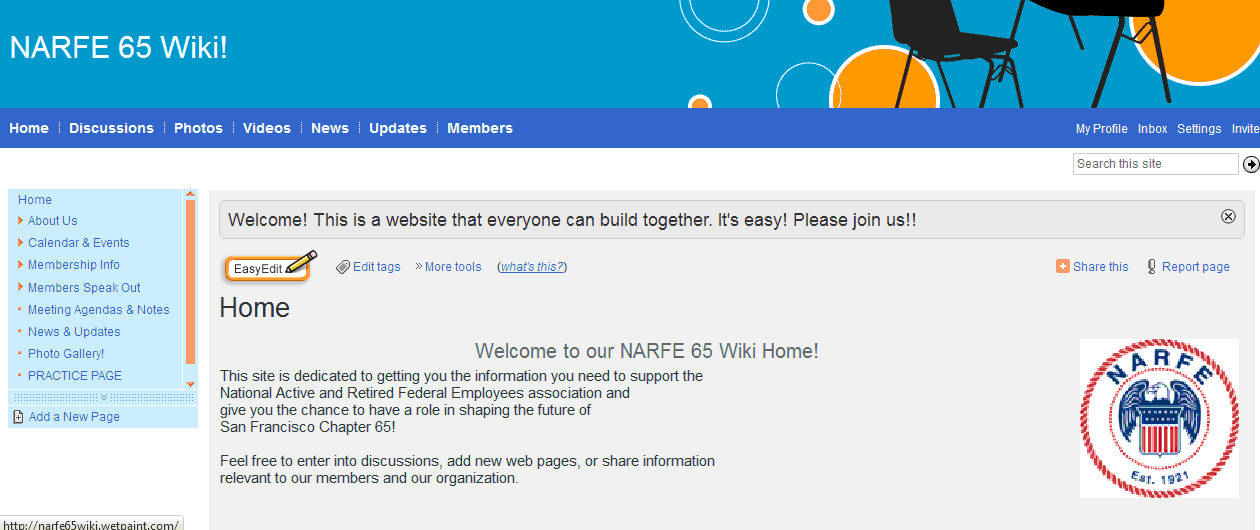Click Add a New Page link

click(x=74, y=417)
